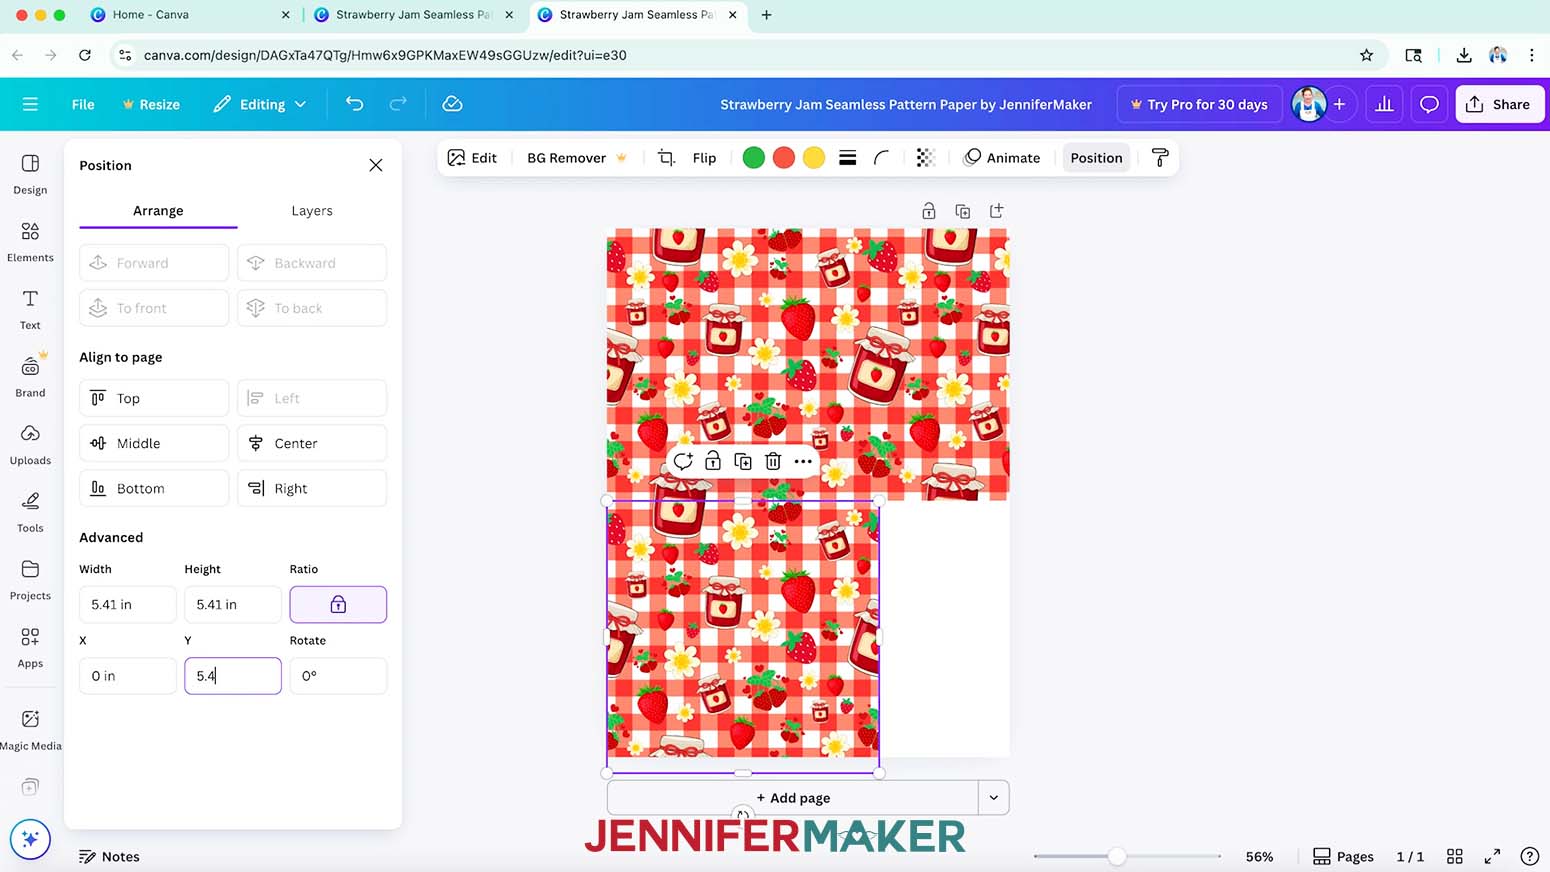The height and width of the screenshot is (872, 1550).
Task: Copy style with paint roller icon
Action: tap(1160, 158)
